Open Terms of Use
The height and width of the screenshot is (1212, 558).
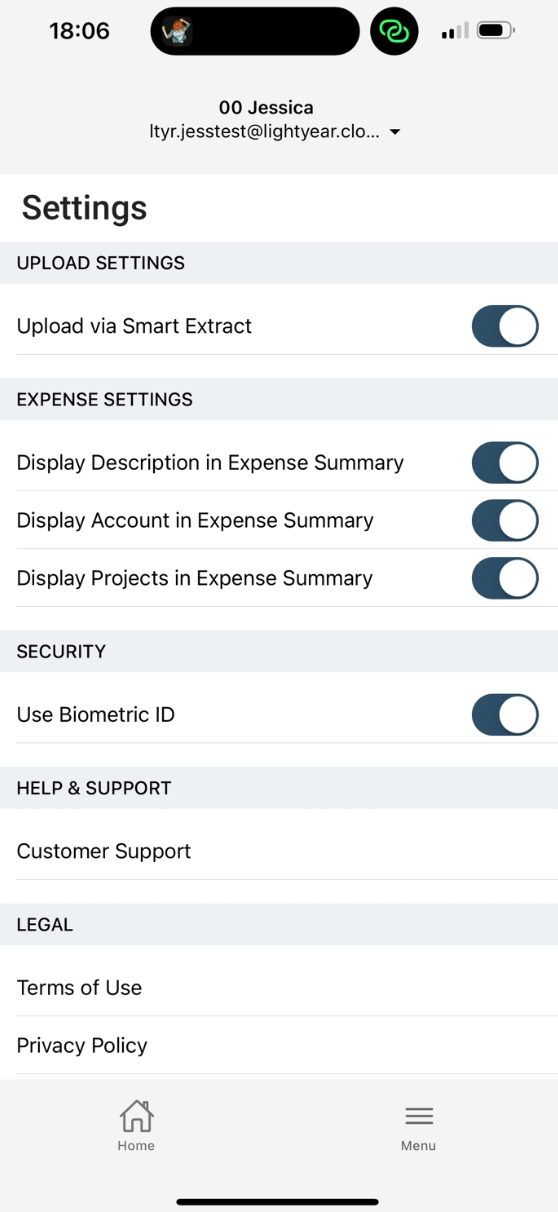279,988
